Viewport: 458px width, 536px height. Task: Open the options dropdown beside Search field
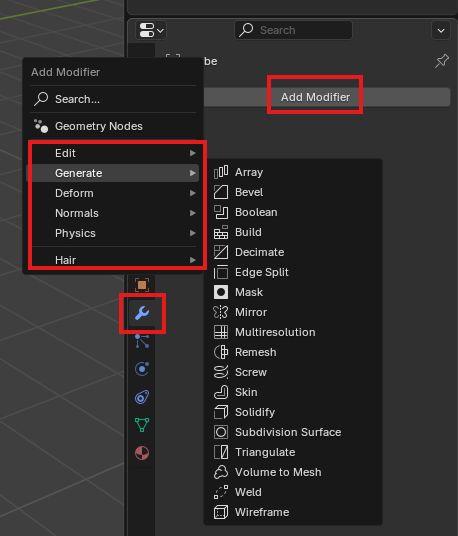[441, 30]
